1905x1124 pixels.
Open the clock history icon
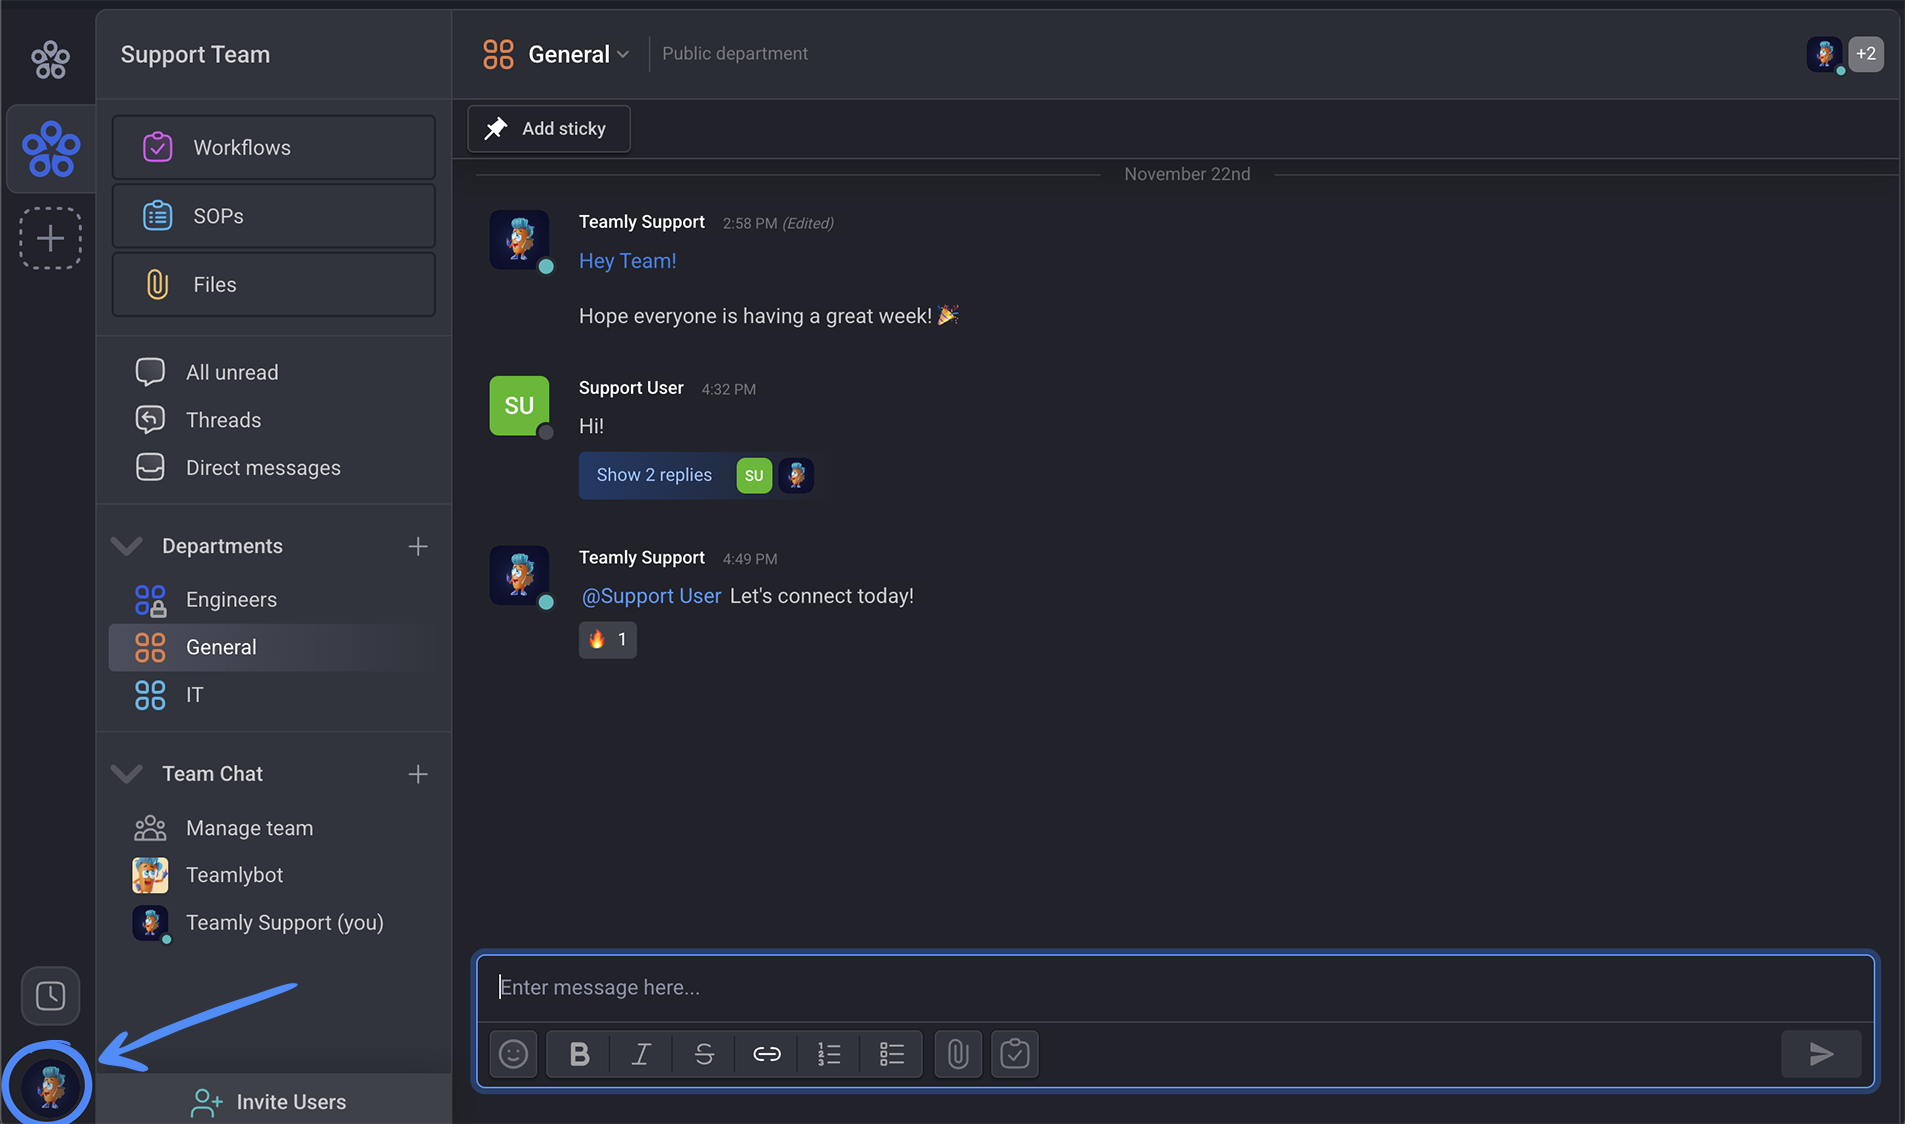tap(50, 996)
